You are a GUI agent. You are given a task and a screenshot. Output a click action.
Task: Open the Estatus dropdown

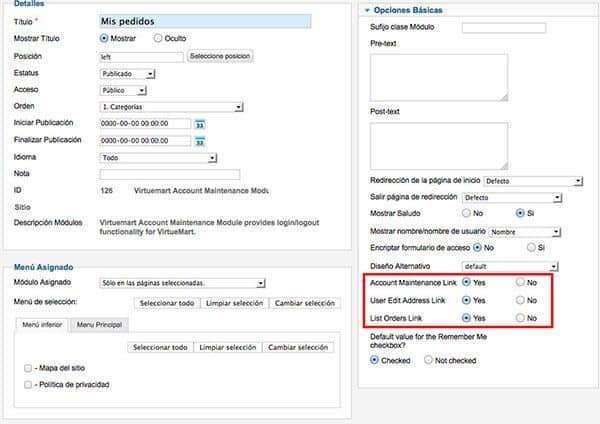pyautogui.click(x=127, y=74)
